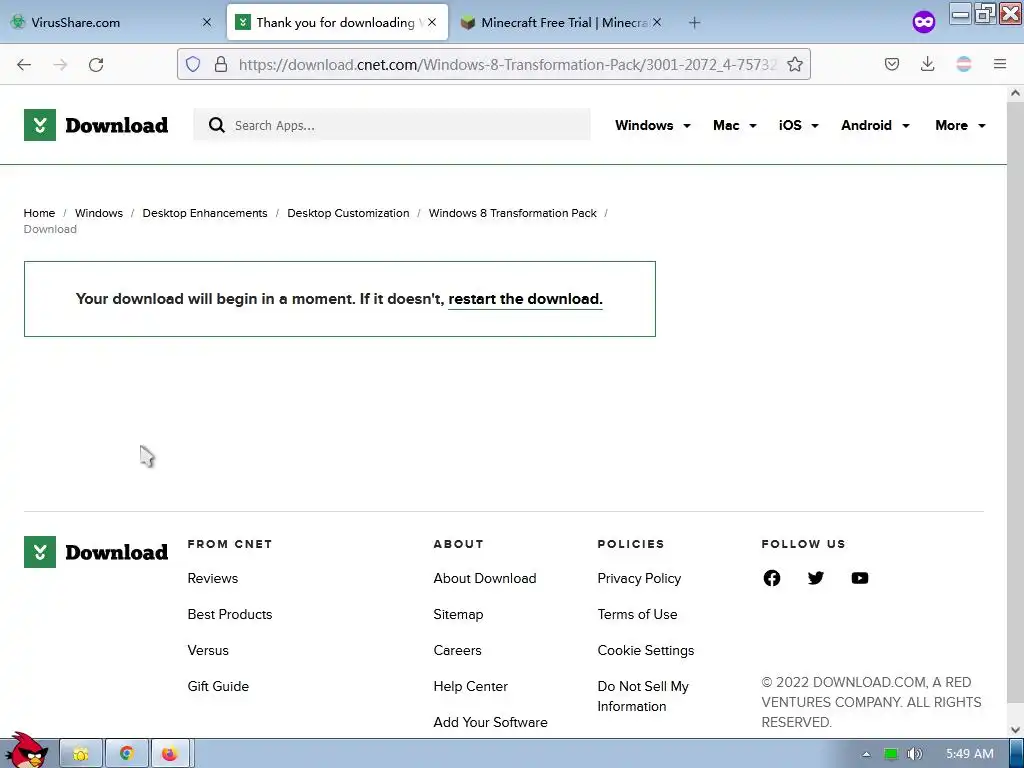The width and height of the screenshot is (1024, 768).
Task: Open the Twitter follow icon
Action: point(816,578)
